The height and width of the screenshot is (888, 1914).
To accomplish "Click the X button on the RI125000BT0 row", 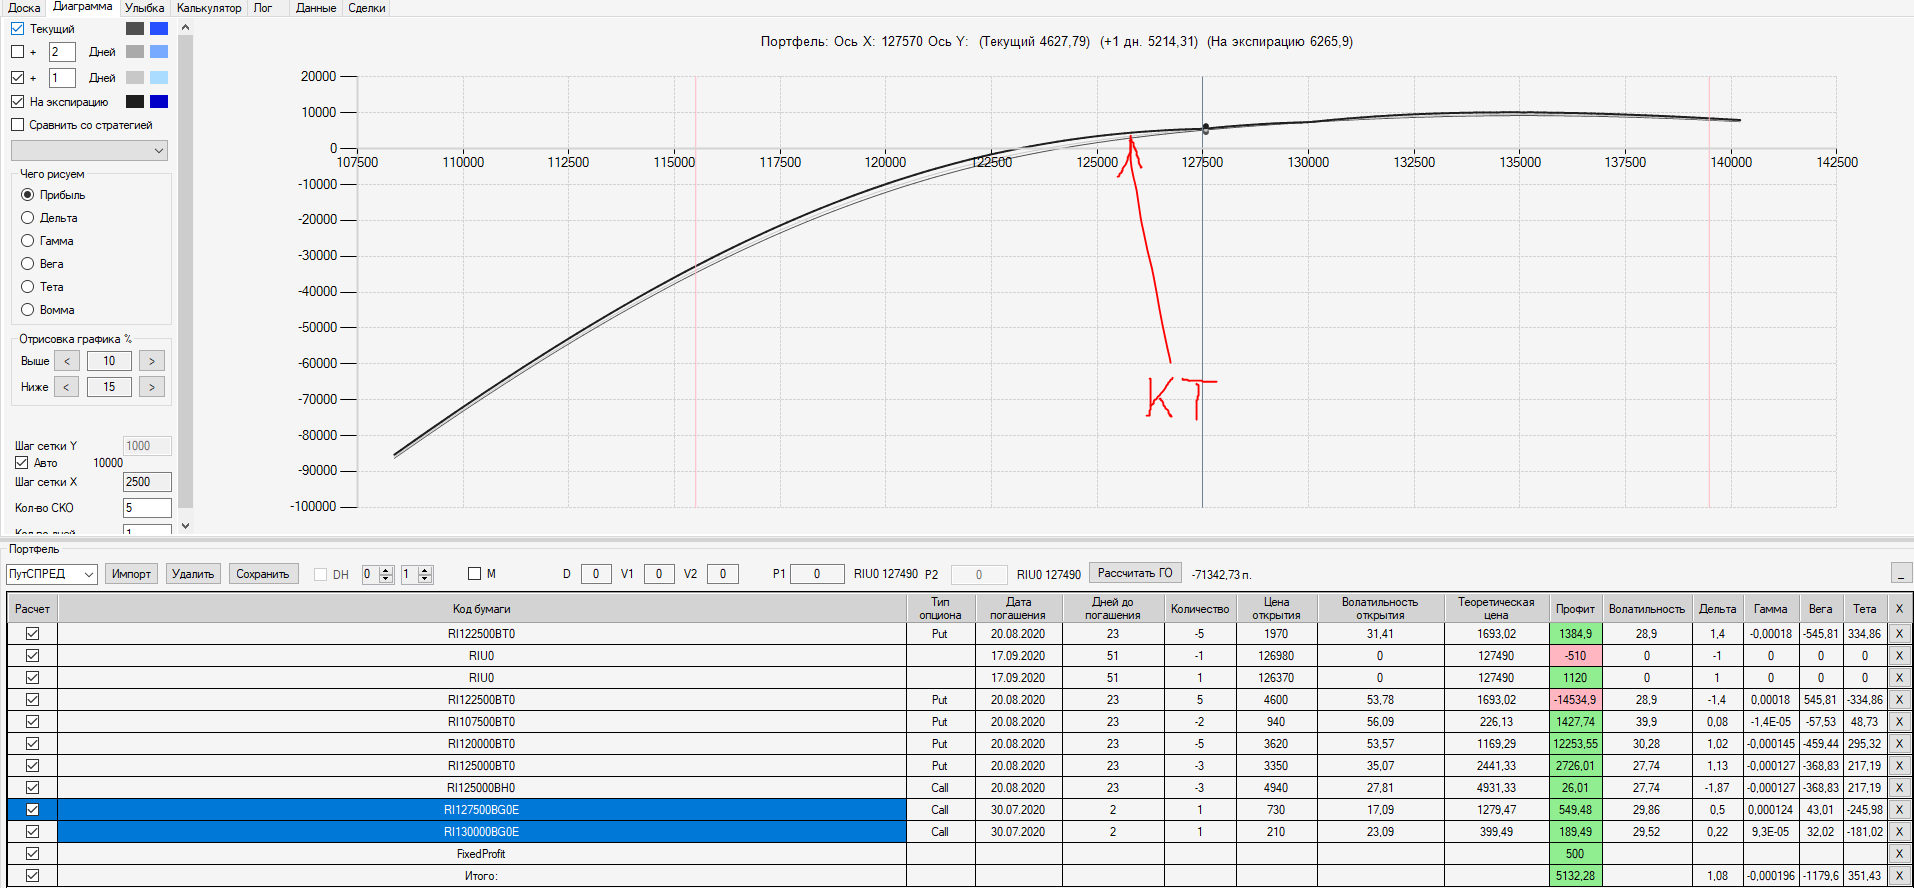I will pyautogui.click(x=1899, y=766).
